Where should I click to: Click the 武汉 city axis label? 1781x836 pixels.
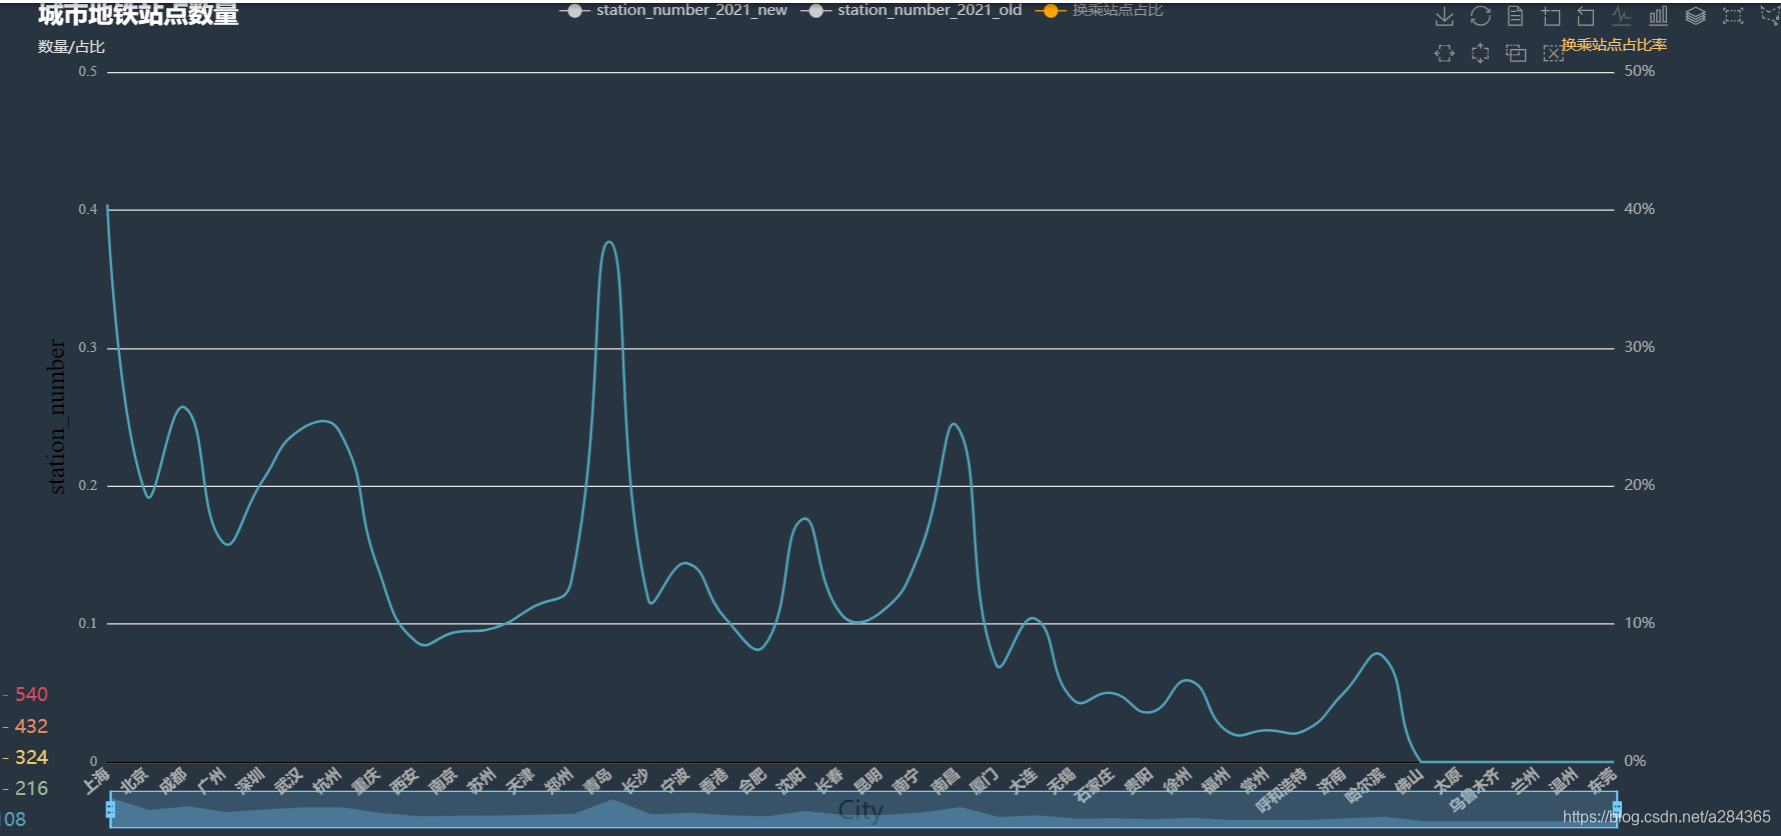click(288, 780)
